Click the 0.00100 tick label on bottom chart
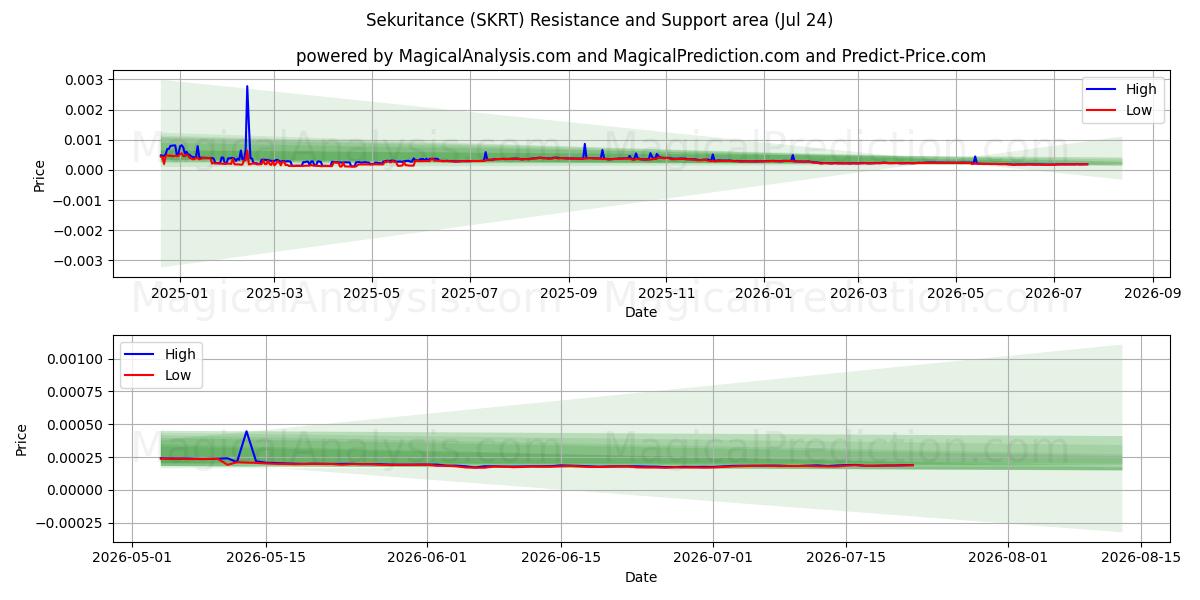 click(76, 359)
